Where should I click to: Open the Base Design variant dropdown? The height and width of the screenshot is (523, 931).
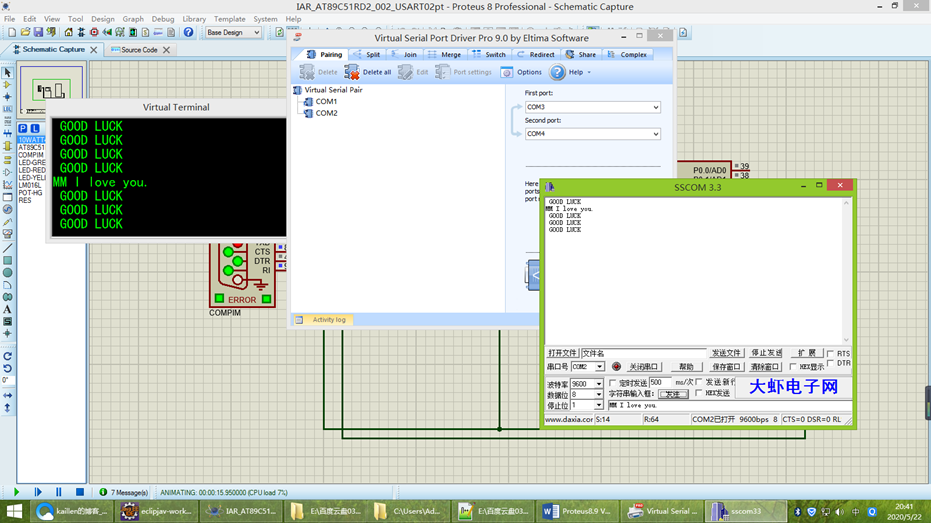click(x=233, y=32)
